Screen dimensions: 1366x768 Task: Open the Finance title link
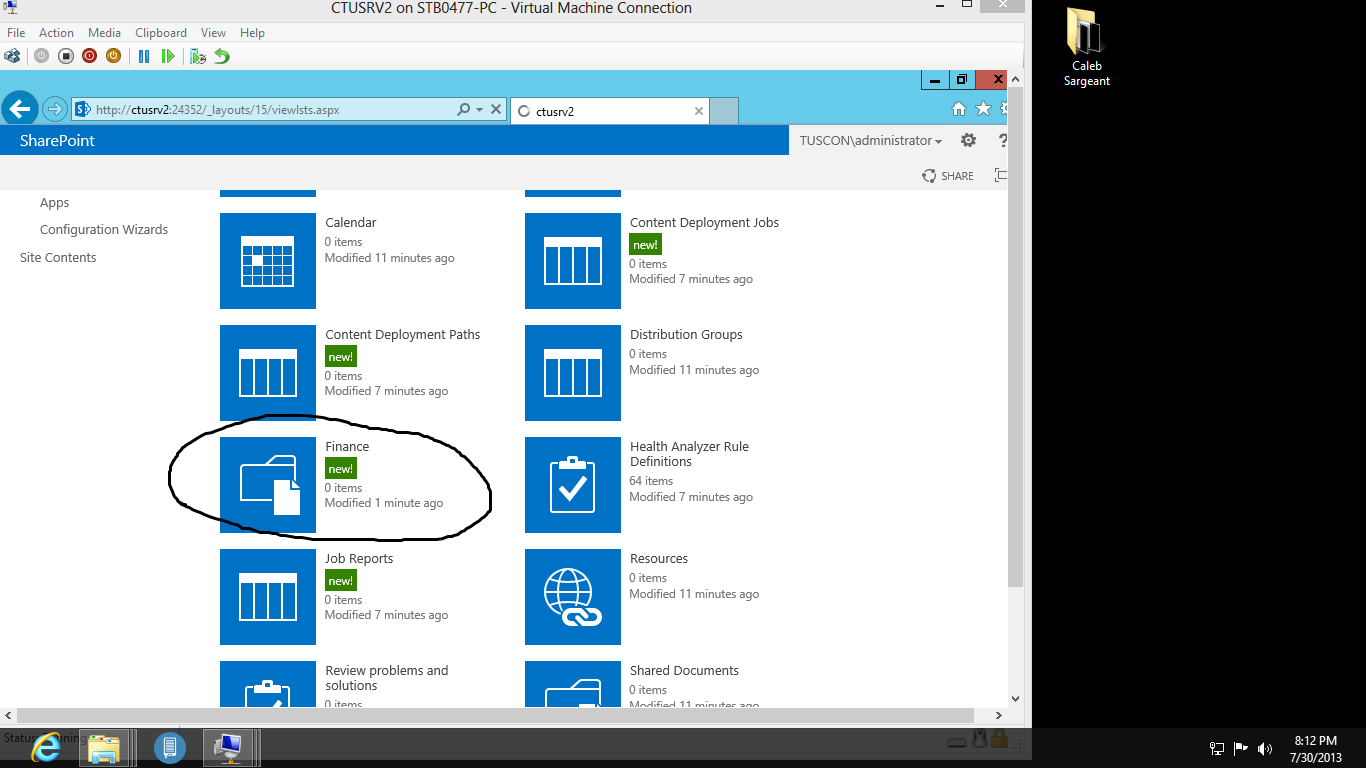tap(347, 447)
